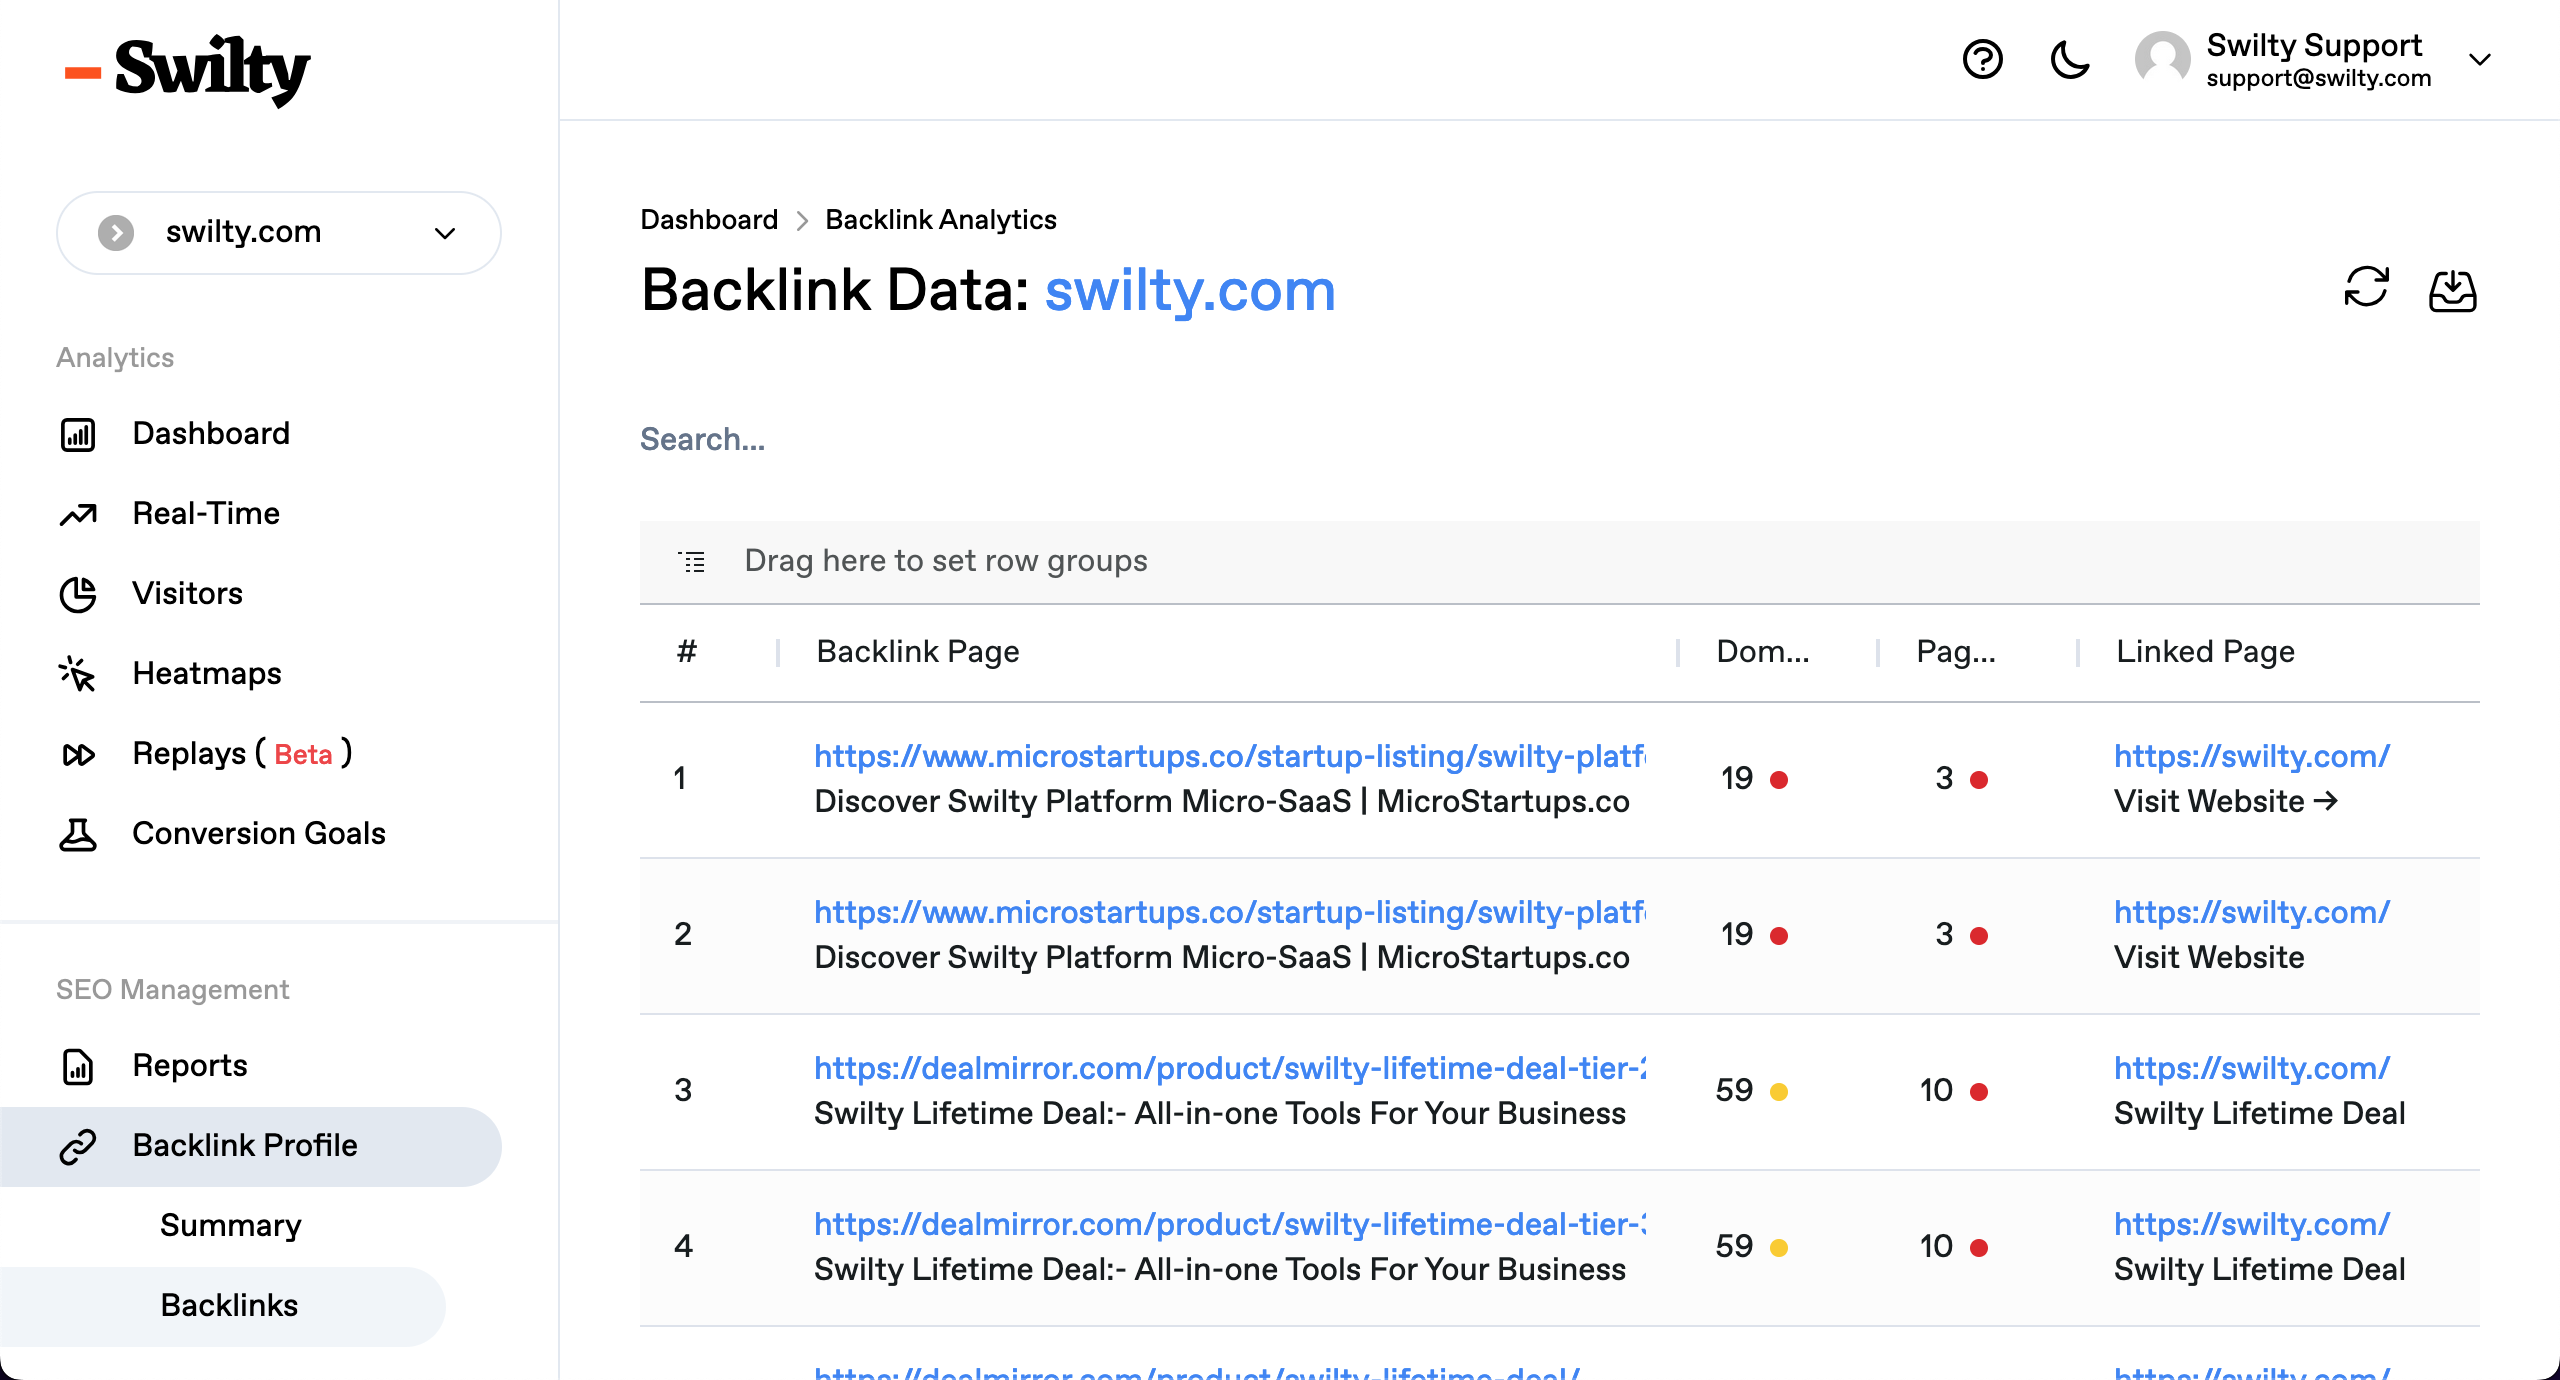The image size is (2560, 1380).
Task: Open row 4 dealmirror.com tier backlink URL
Action: [x=1230, y=1224]
